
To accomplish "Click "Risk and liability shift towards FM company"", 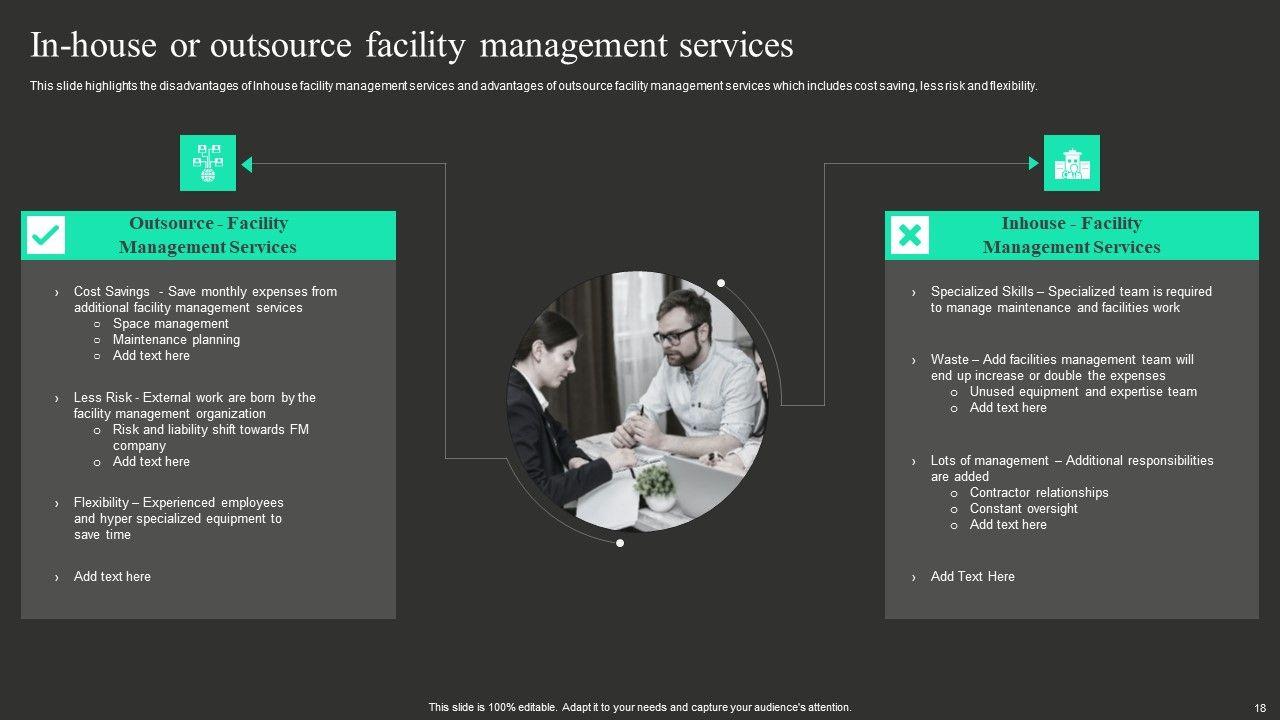I will (x=211, y=438).
